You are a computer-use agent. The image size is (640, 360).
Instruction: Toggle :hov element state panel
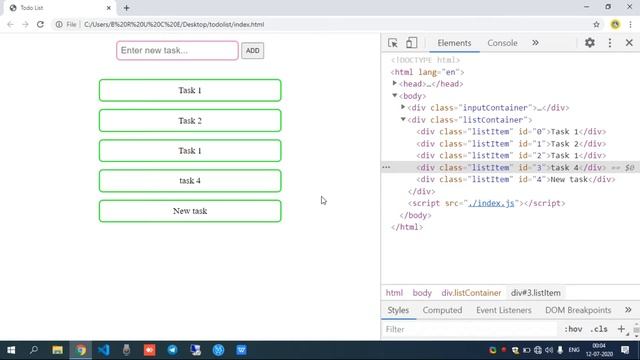click(573, 329)
